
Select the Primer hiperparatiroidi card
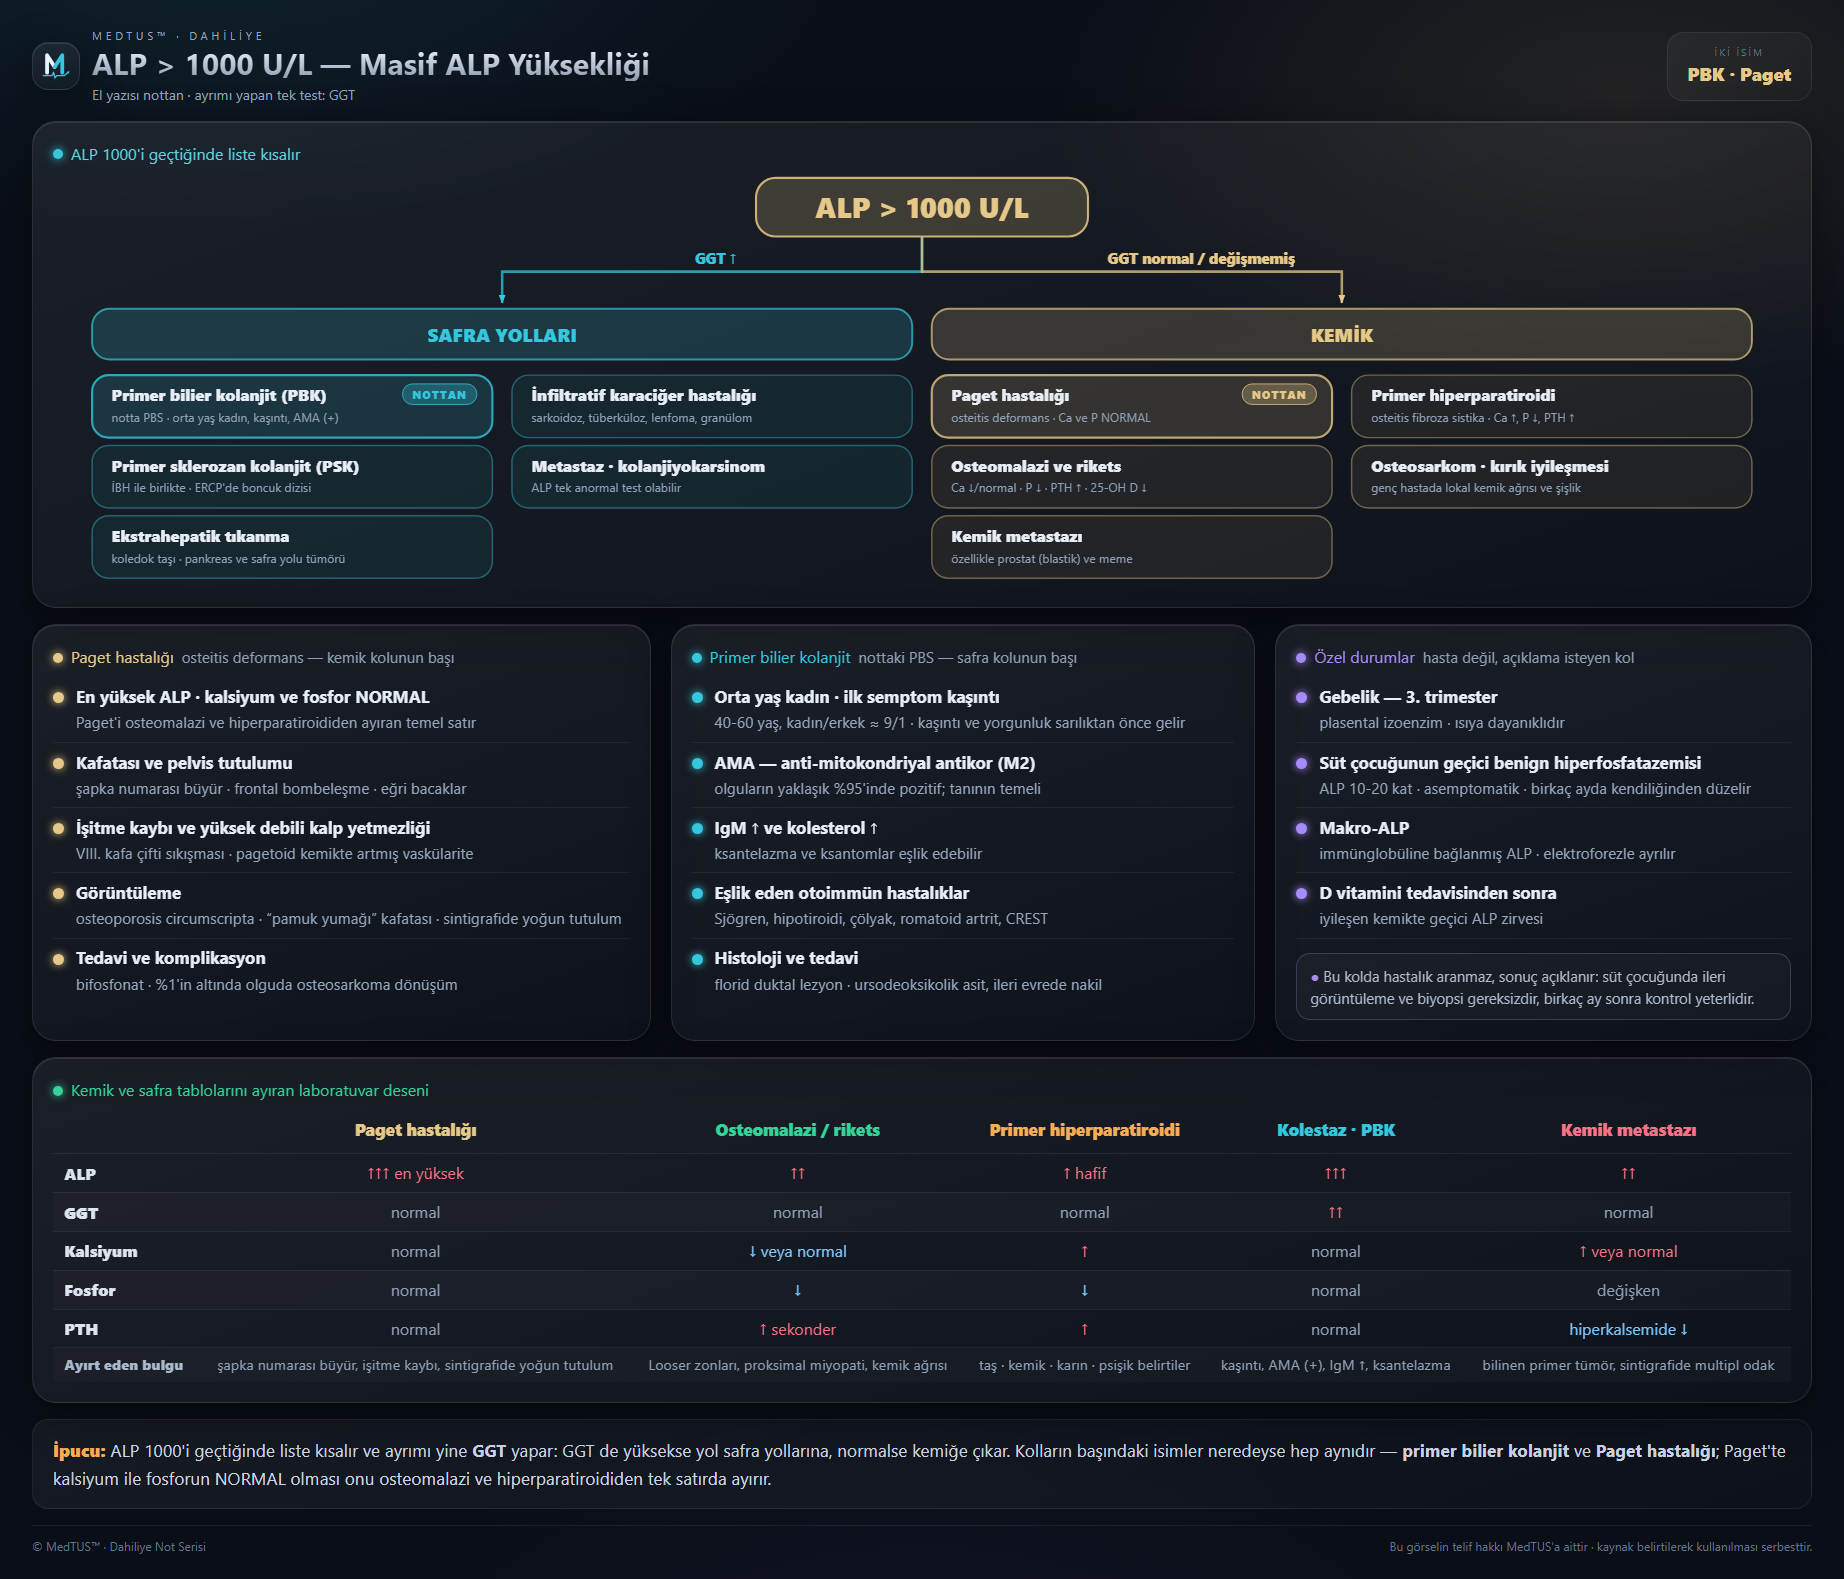[1552, 406]
